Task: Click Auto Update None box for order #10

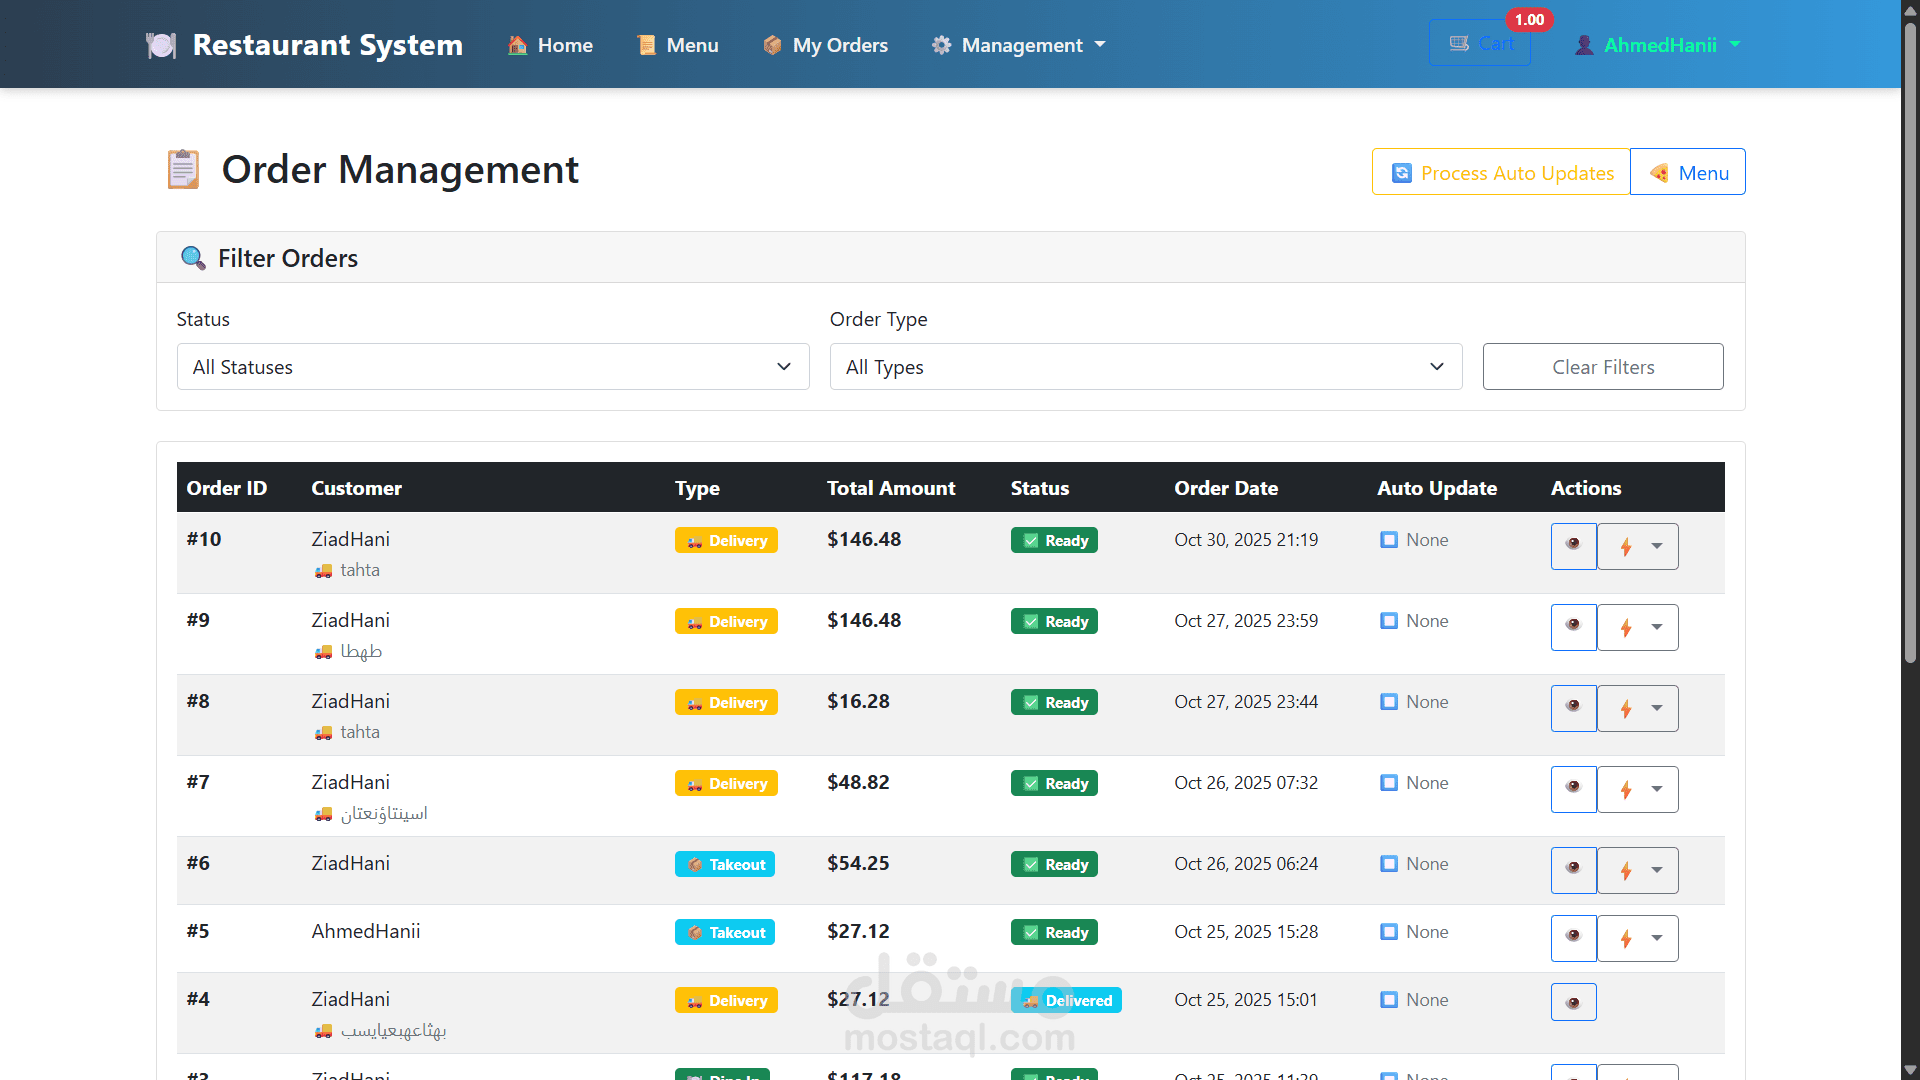Action: (1389, 540)
